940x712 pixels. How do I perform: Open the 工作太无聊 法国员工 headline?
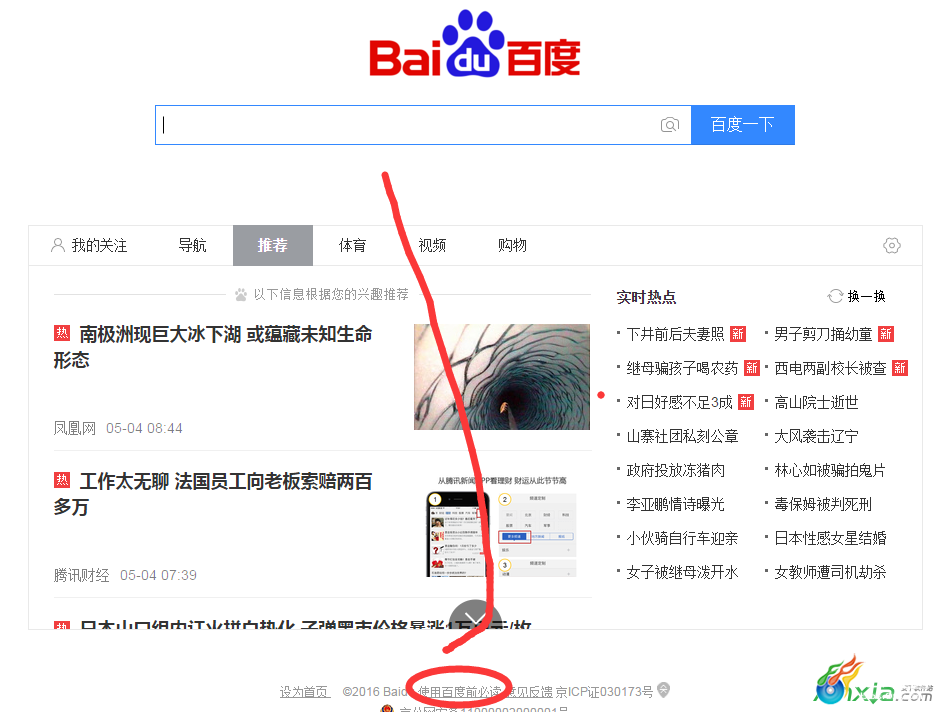pyautogui.click(x=213, y=494)
